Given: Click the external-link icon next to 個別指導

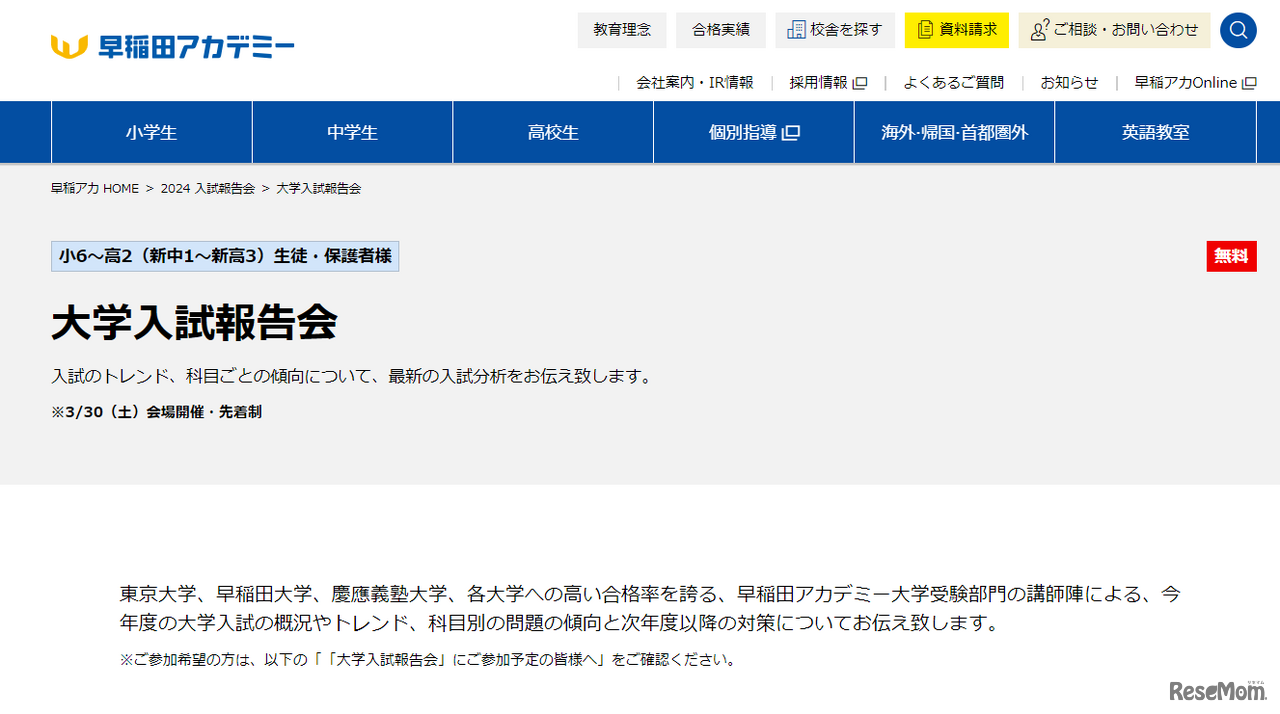Looking at the screenshot, I should click(789, 131).
